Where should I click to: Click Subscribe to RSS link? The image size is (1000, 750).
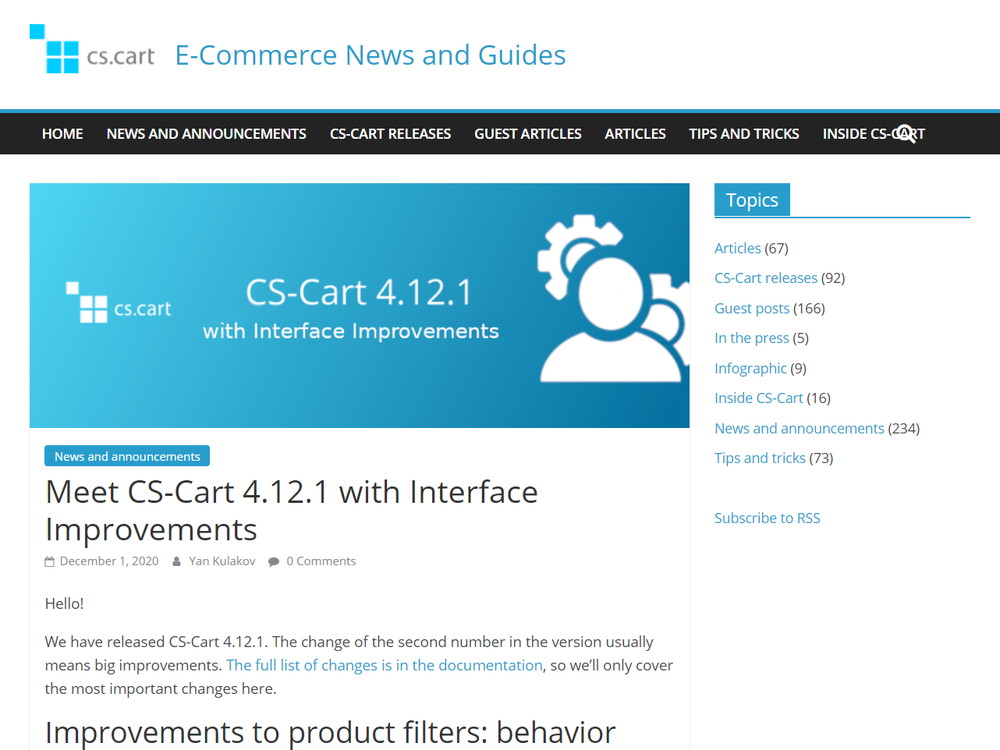[767, 518]
